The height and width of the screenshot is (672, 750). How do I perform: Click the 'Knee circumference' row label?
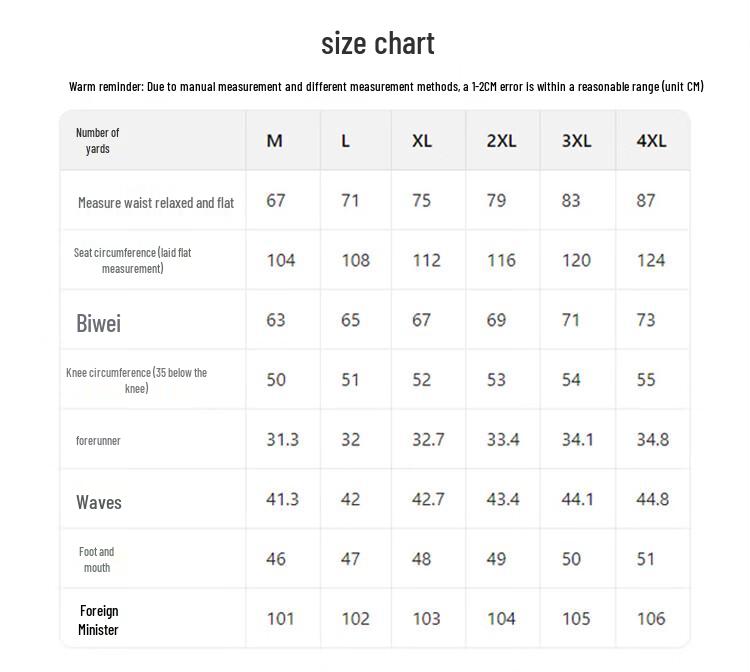click(136, 380)
